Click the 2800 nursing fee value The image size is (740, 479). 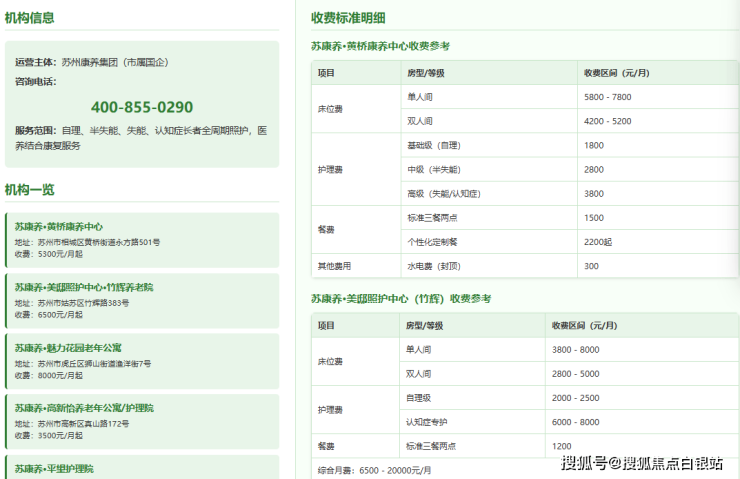(x=594, y=169)
